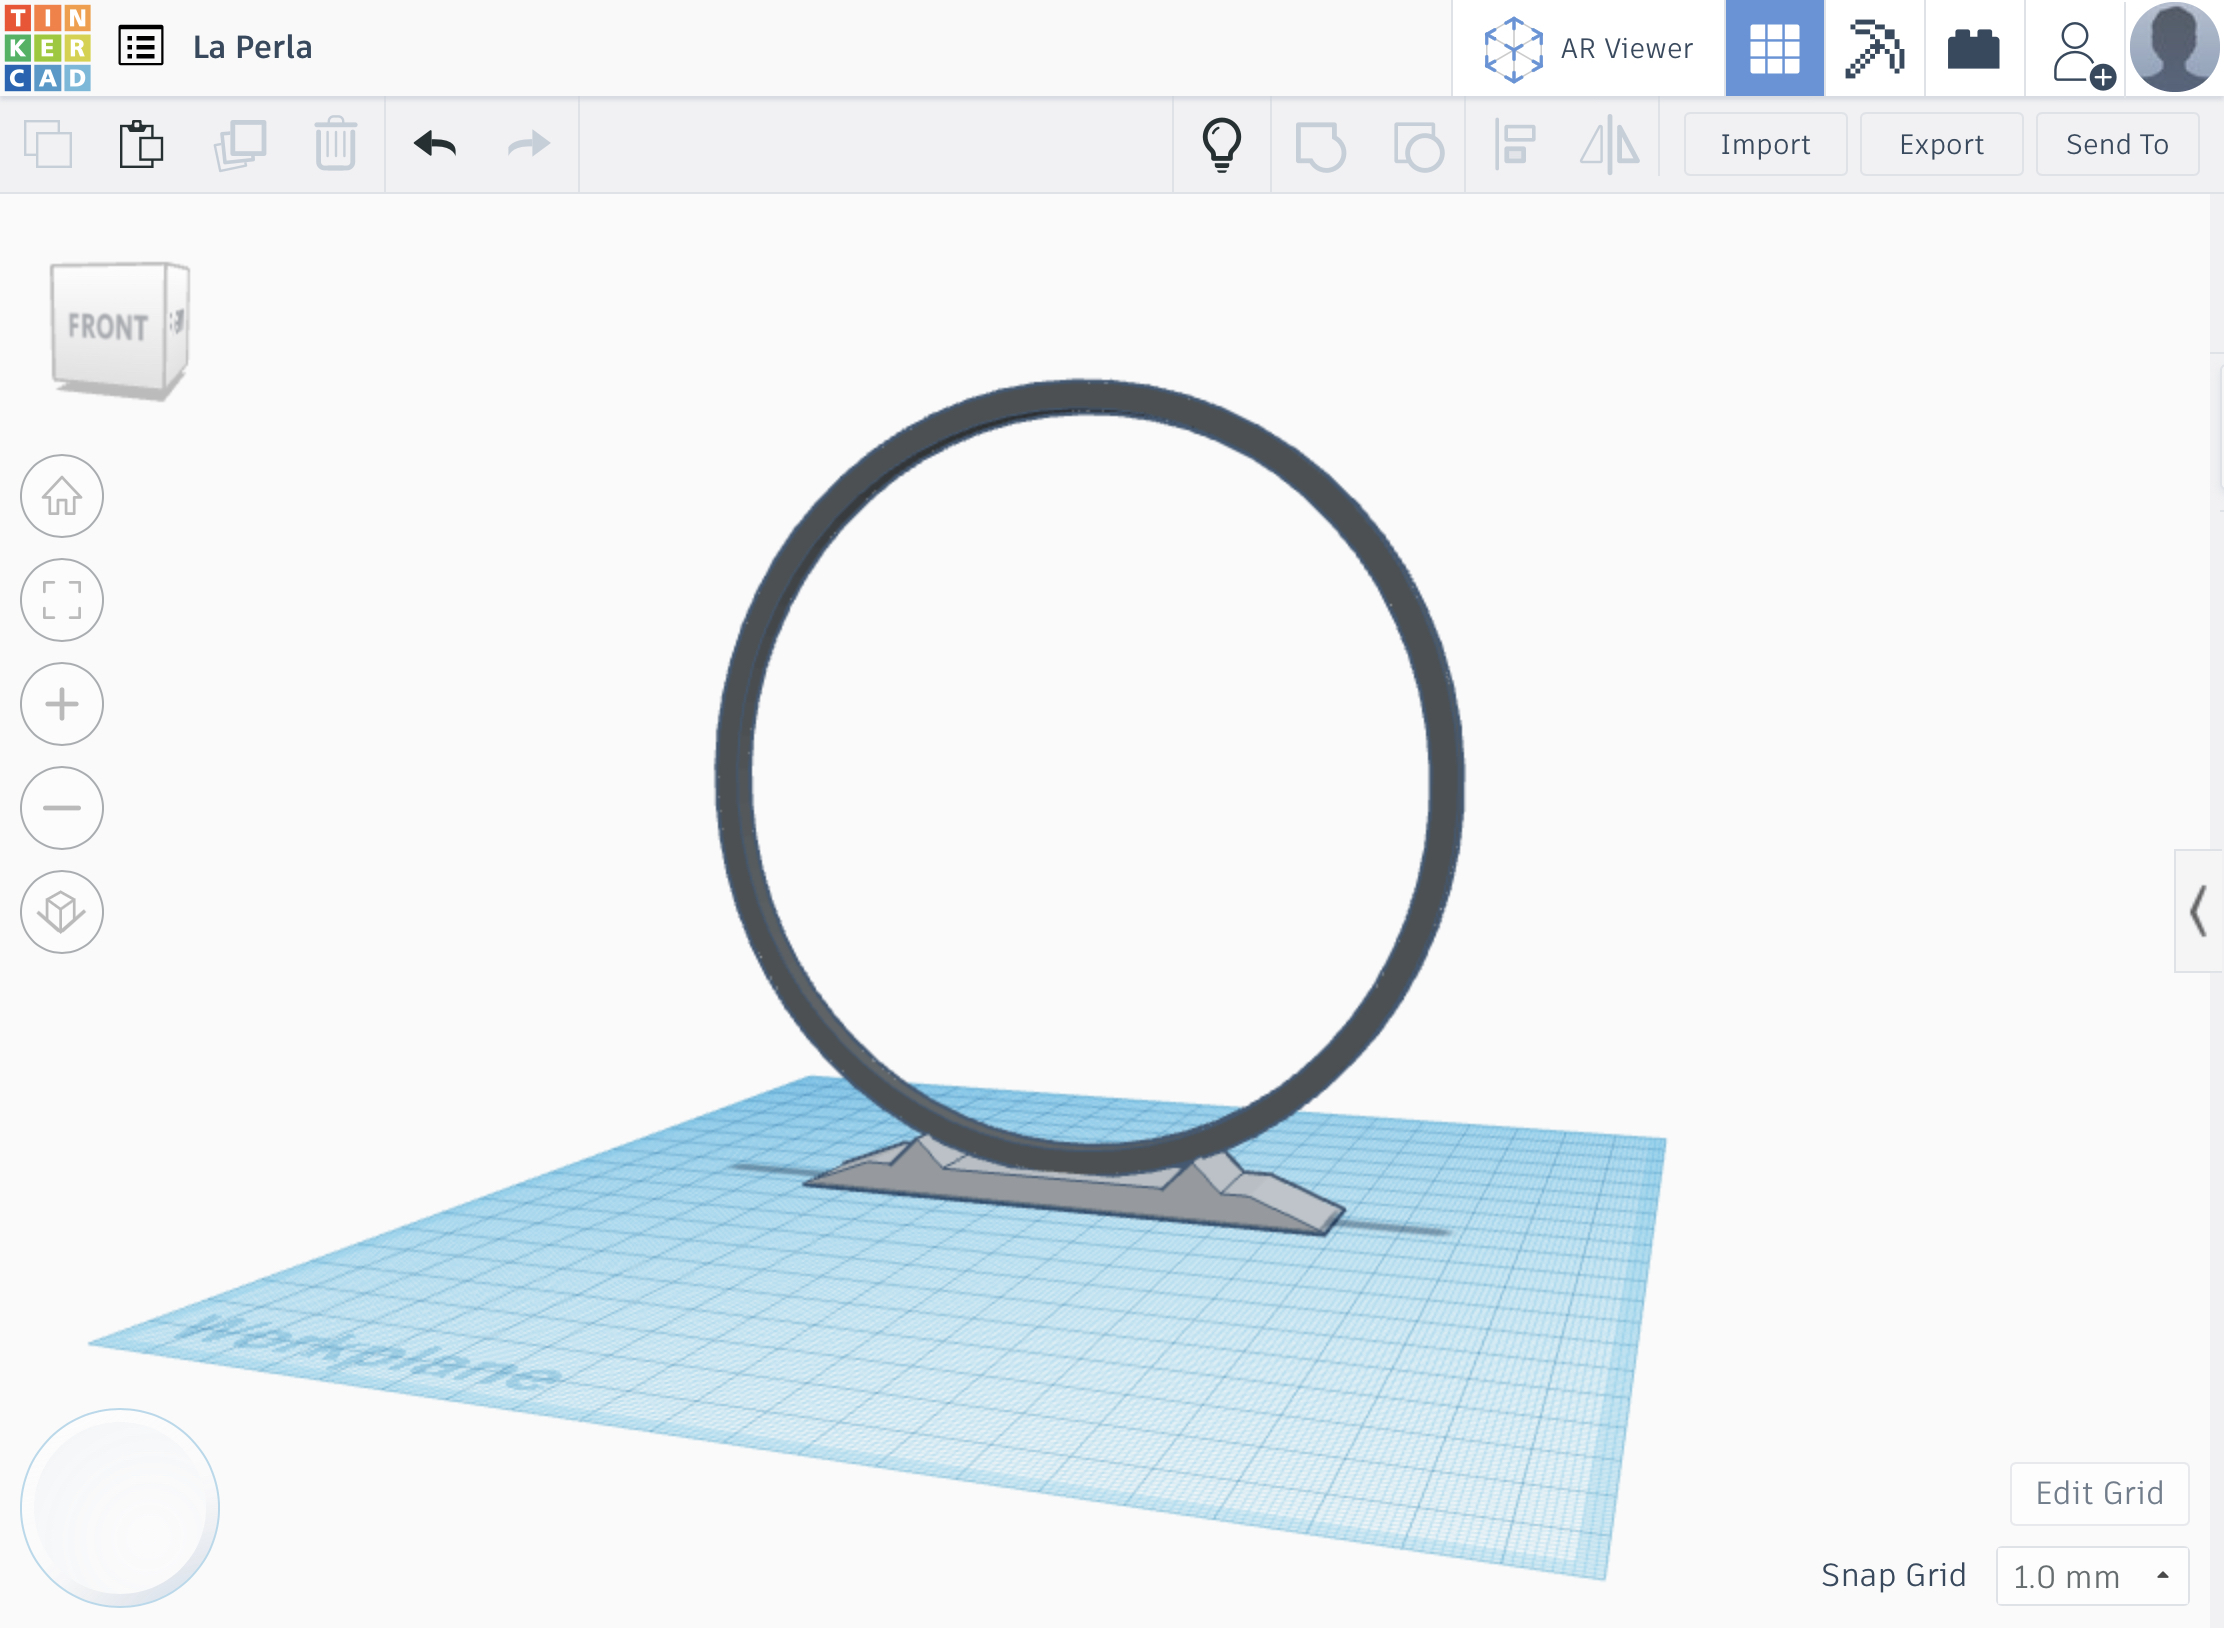
Task: Click the La Perla design name
Action: (x=252, y=47)
